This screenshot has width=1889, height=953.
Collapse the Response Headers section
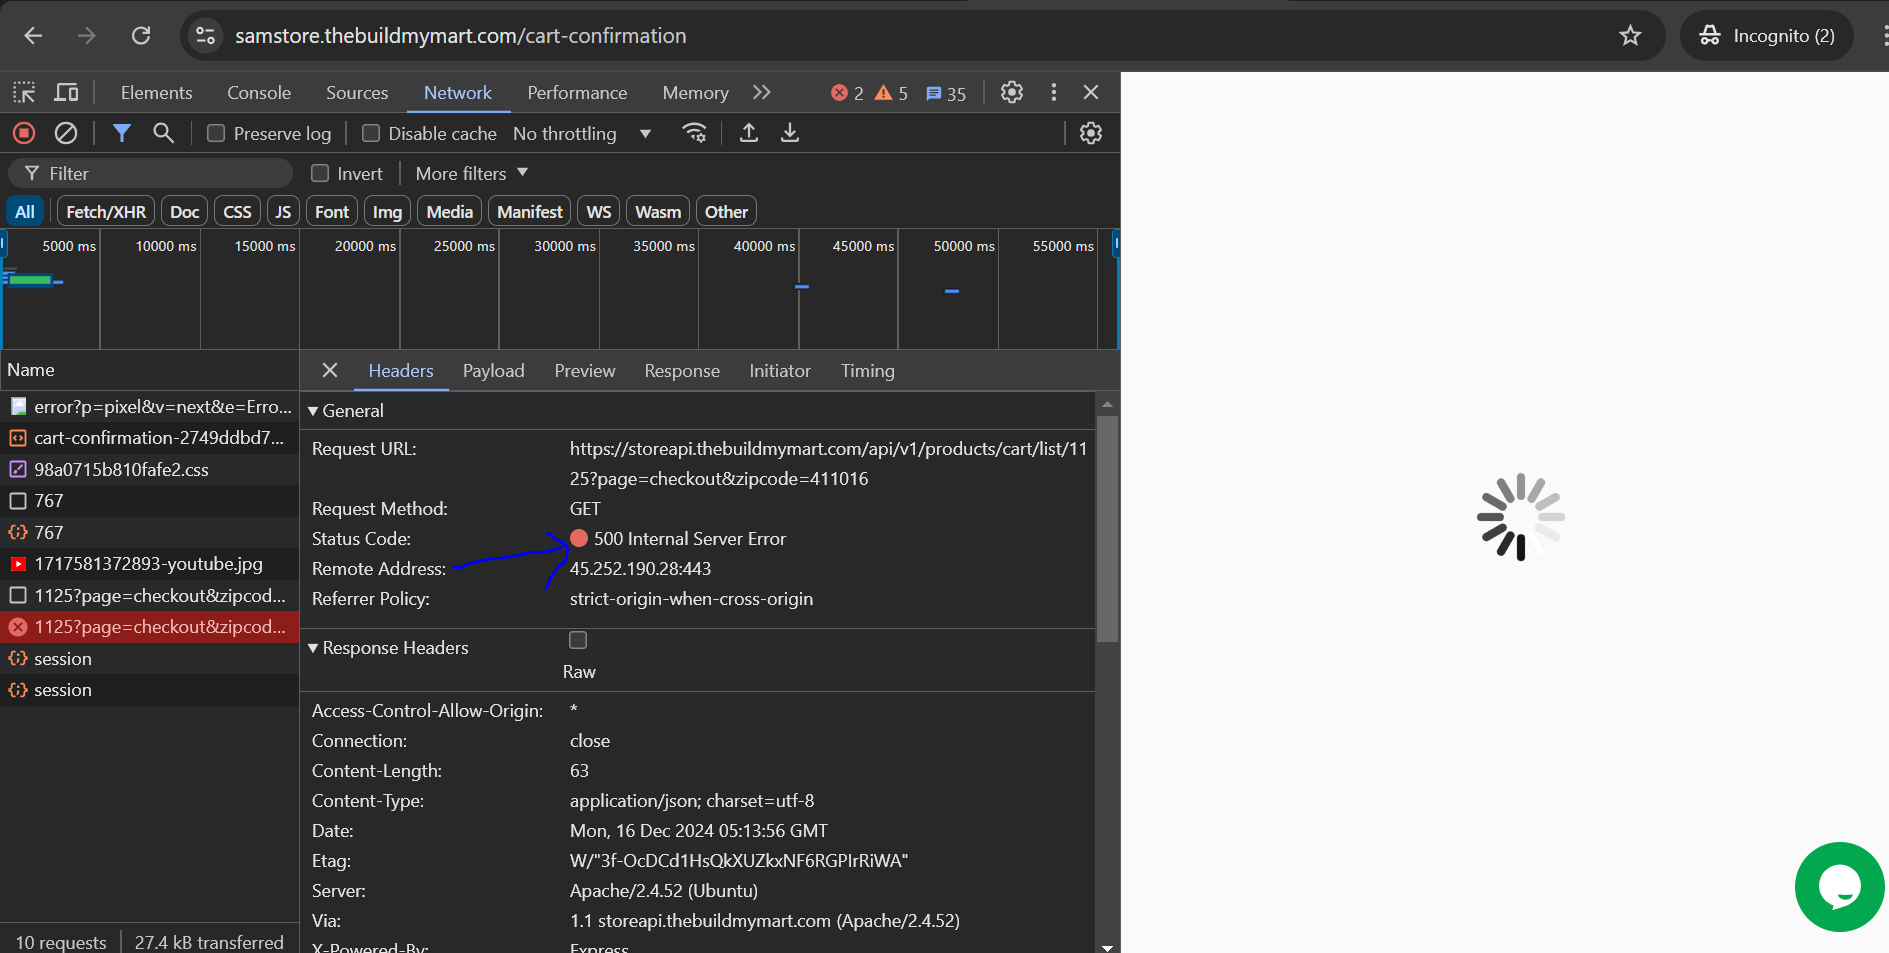coord(388,648)
